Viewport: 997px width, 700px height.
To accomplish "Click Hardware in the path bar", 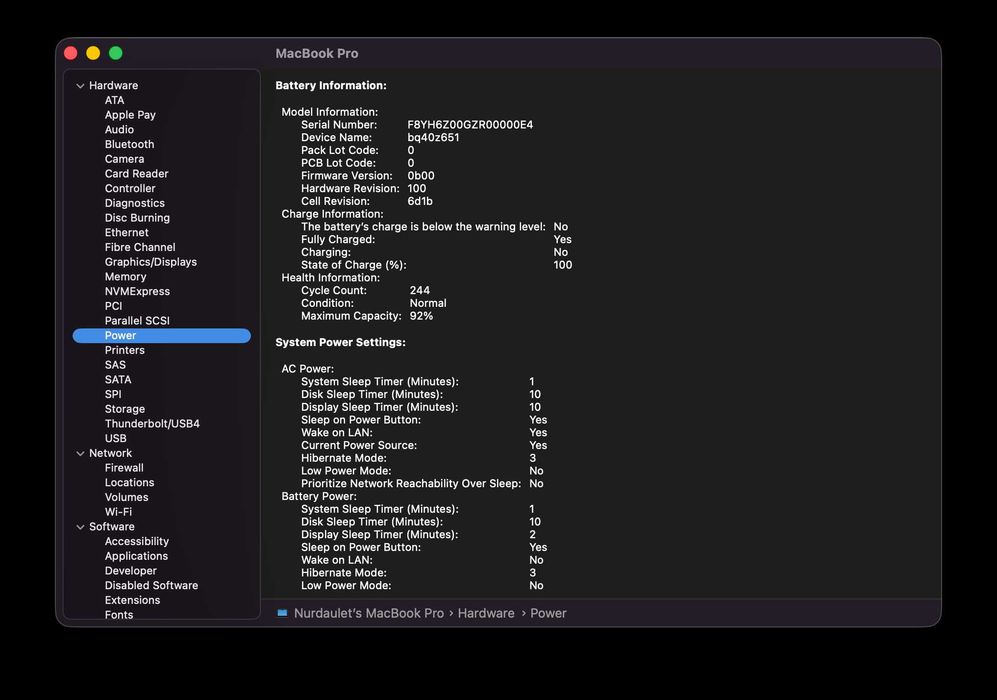I will 486,614.
